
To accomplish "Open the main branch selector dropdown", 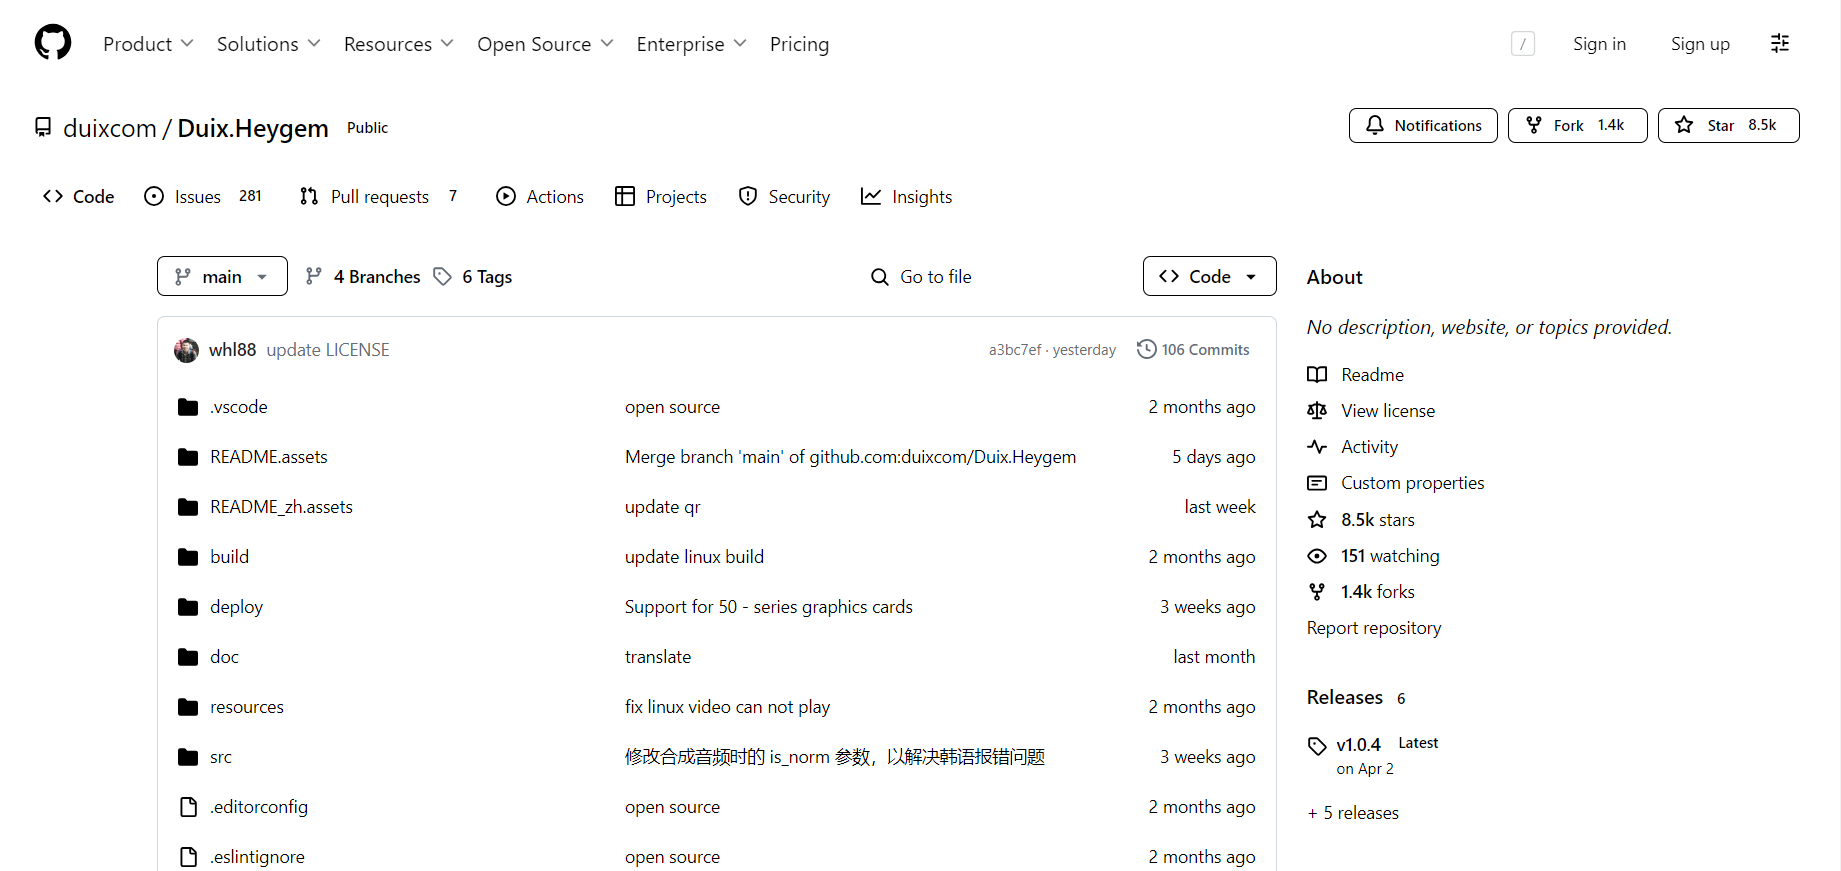I will coord(222,276).
